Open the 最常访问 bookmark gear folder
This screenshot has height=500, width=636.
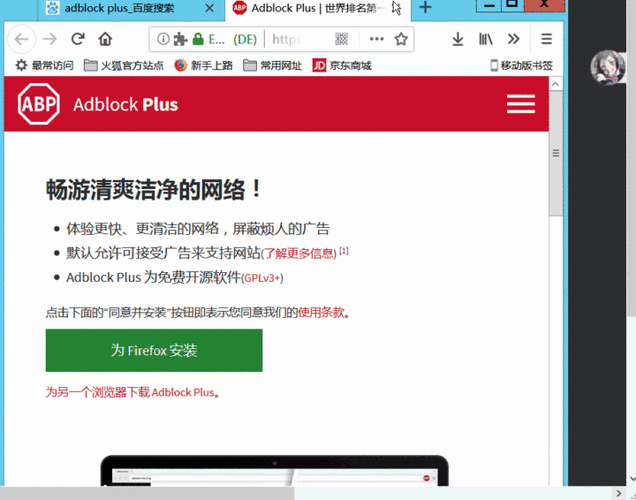(44, 65)
